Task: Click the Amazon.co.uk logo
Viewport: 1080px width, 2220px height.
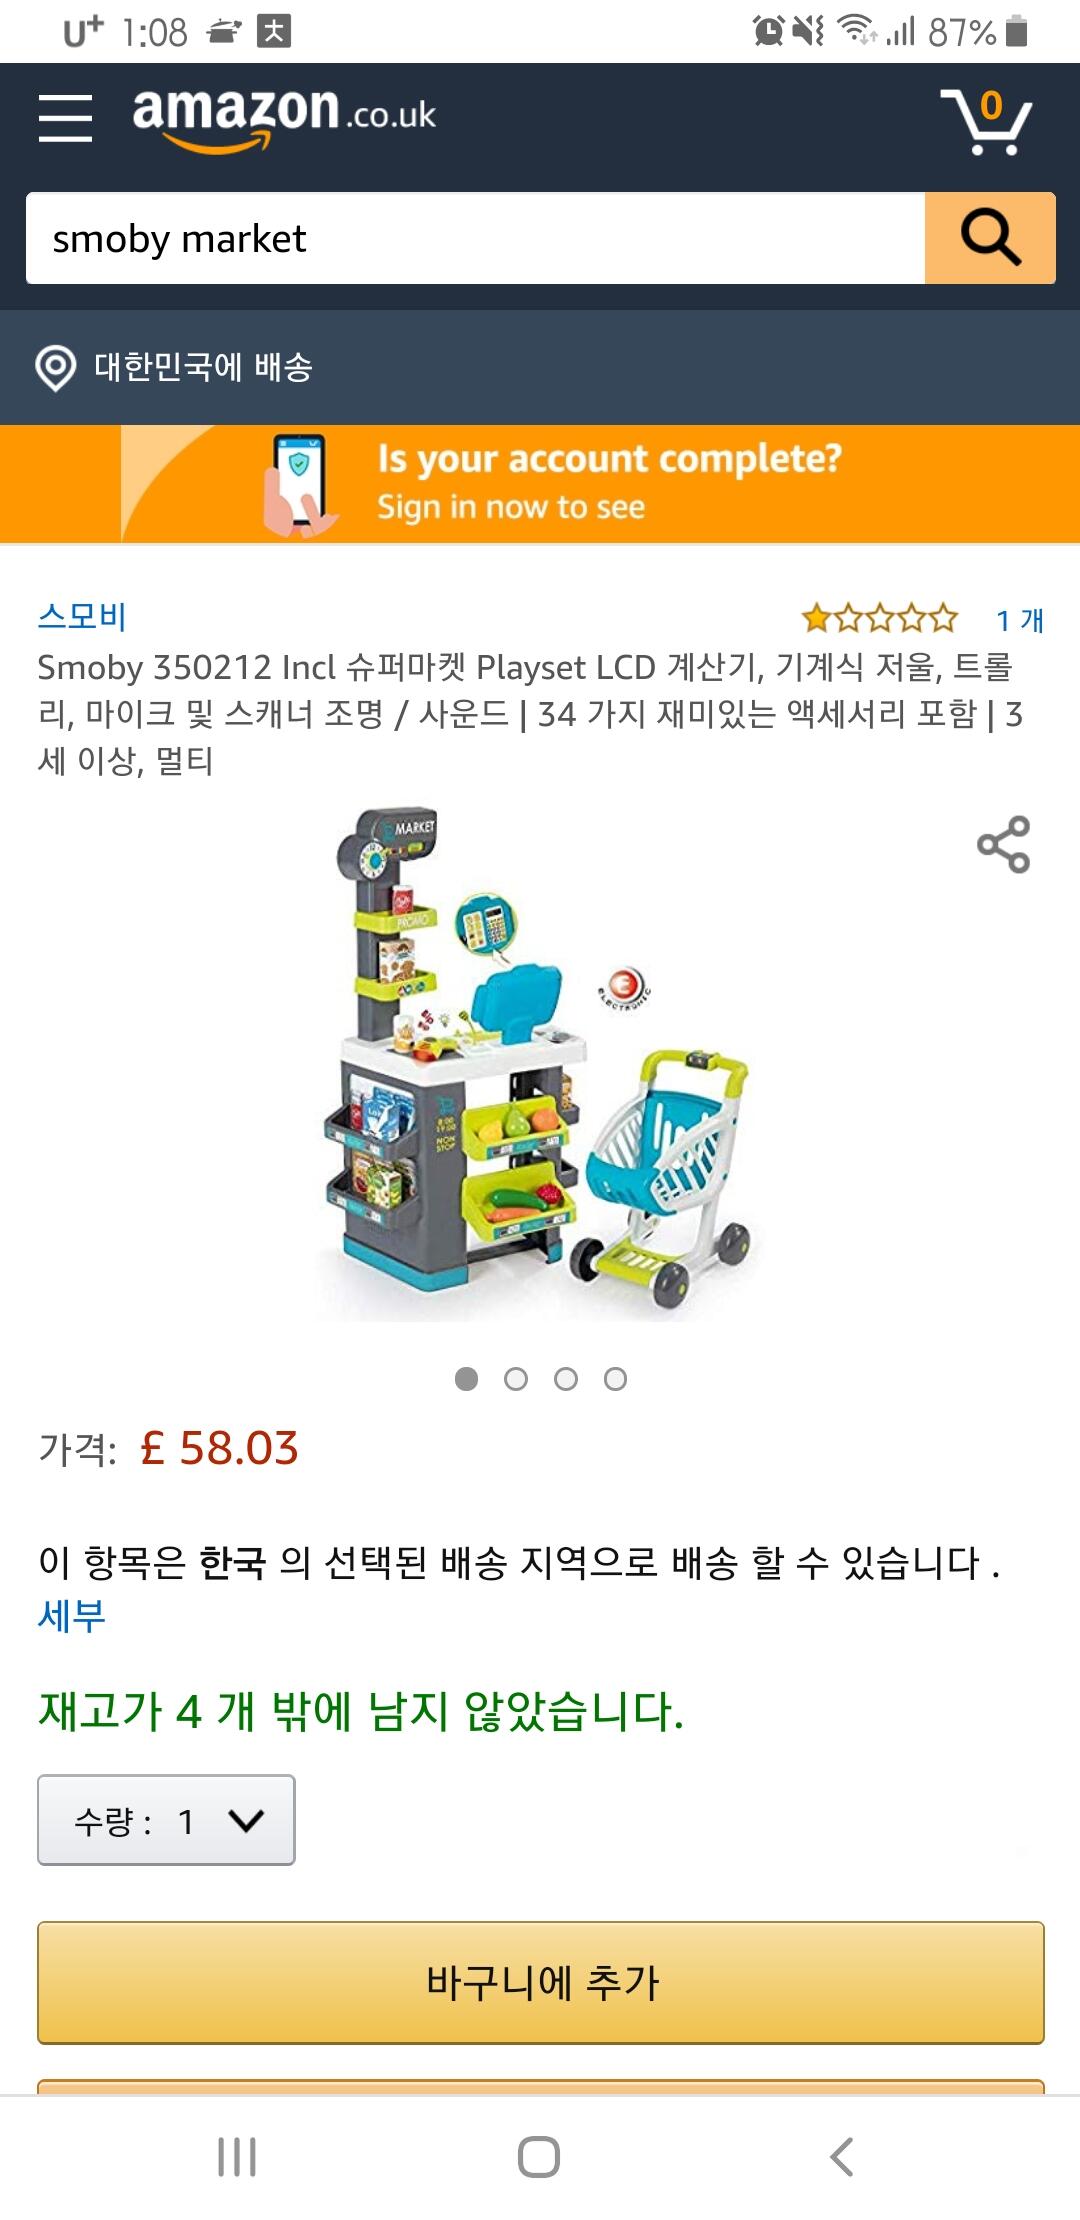Action: coord(285,118)
